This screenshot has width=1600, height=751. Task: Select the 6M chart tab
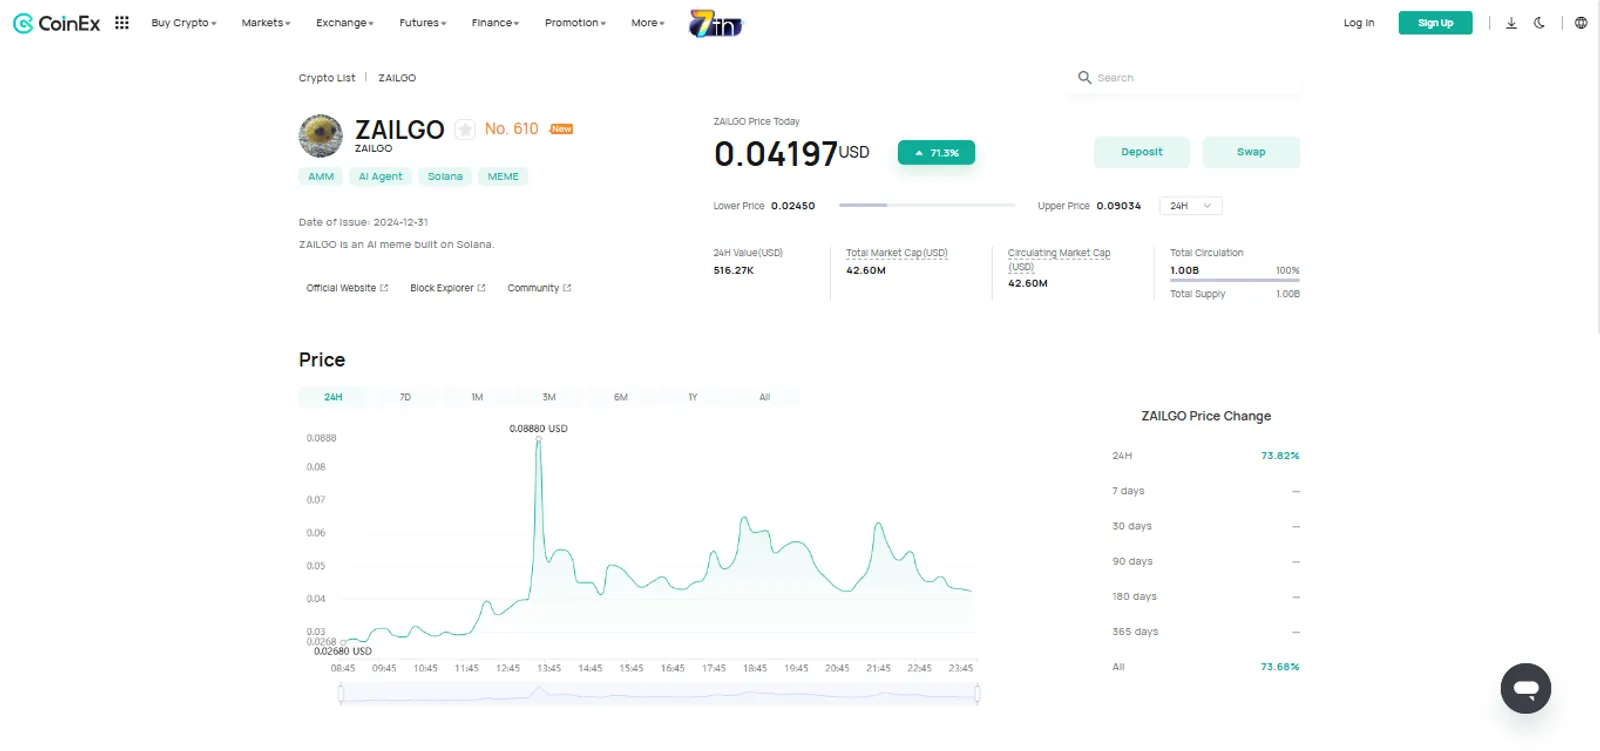pyautogui.click(x=621, y=397)
